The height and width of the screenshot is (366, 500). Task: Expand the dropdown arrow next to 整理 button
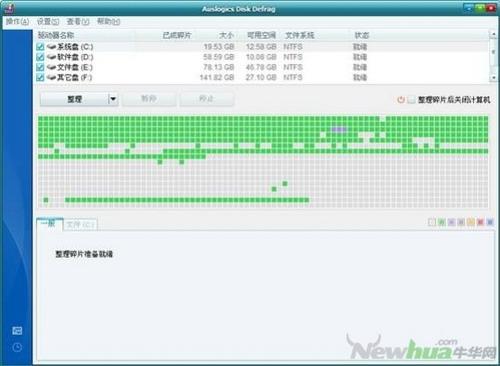point(113,99)
